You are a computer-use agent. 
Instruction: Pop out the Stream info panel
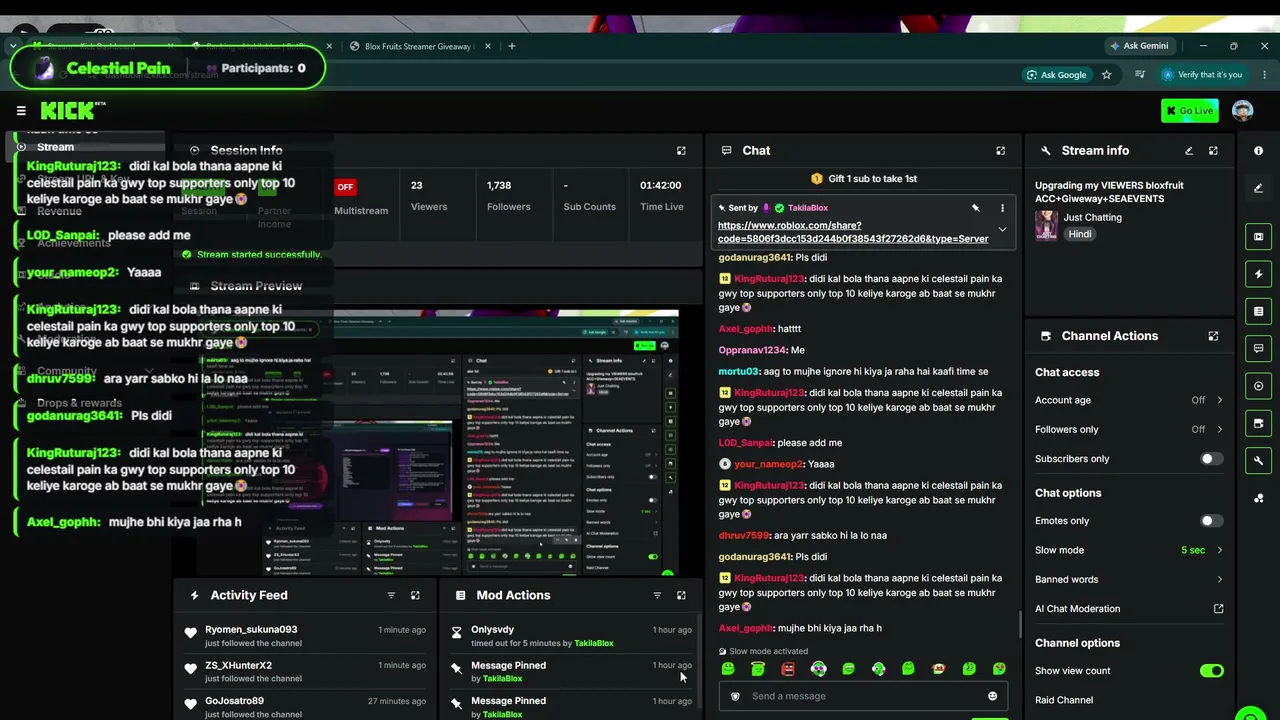point(1213,151)
